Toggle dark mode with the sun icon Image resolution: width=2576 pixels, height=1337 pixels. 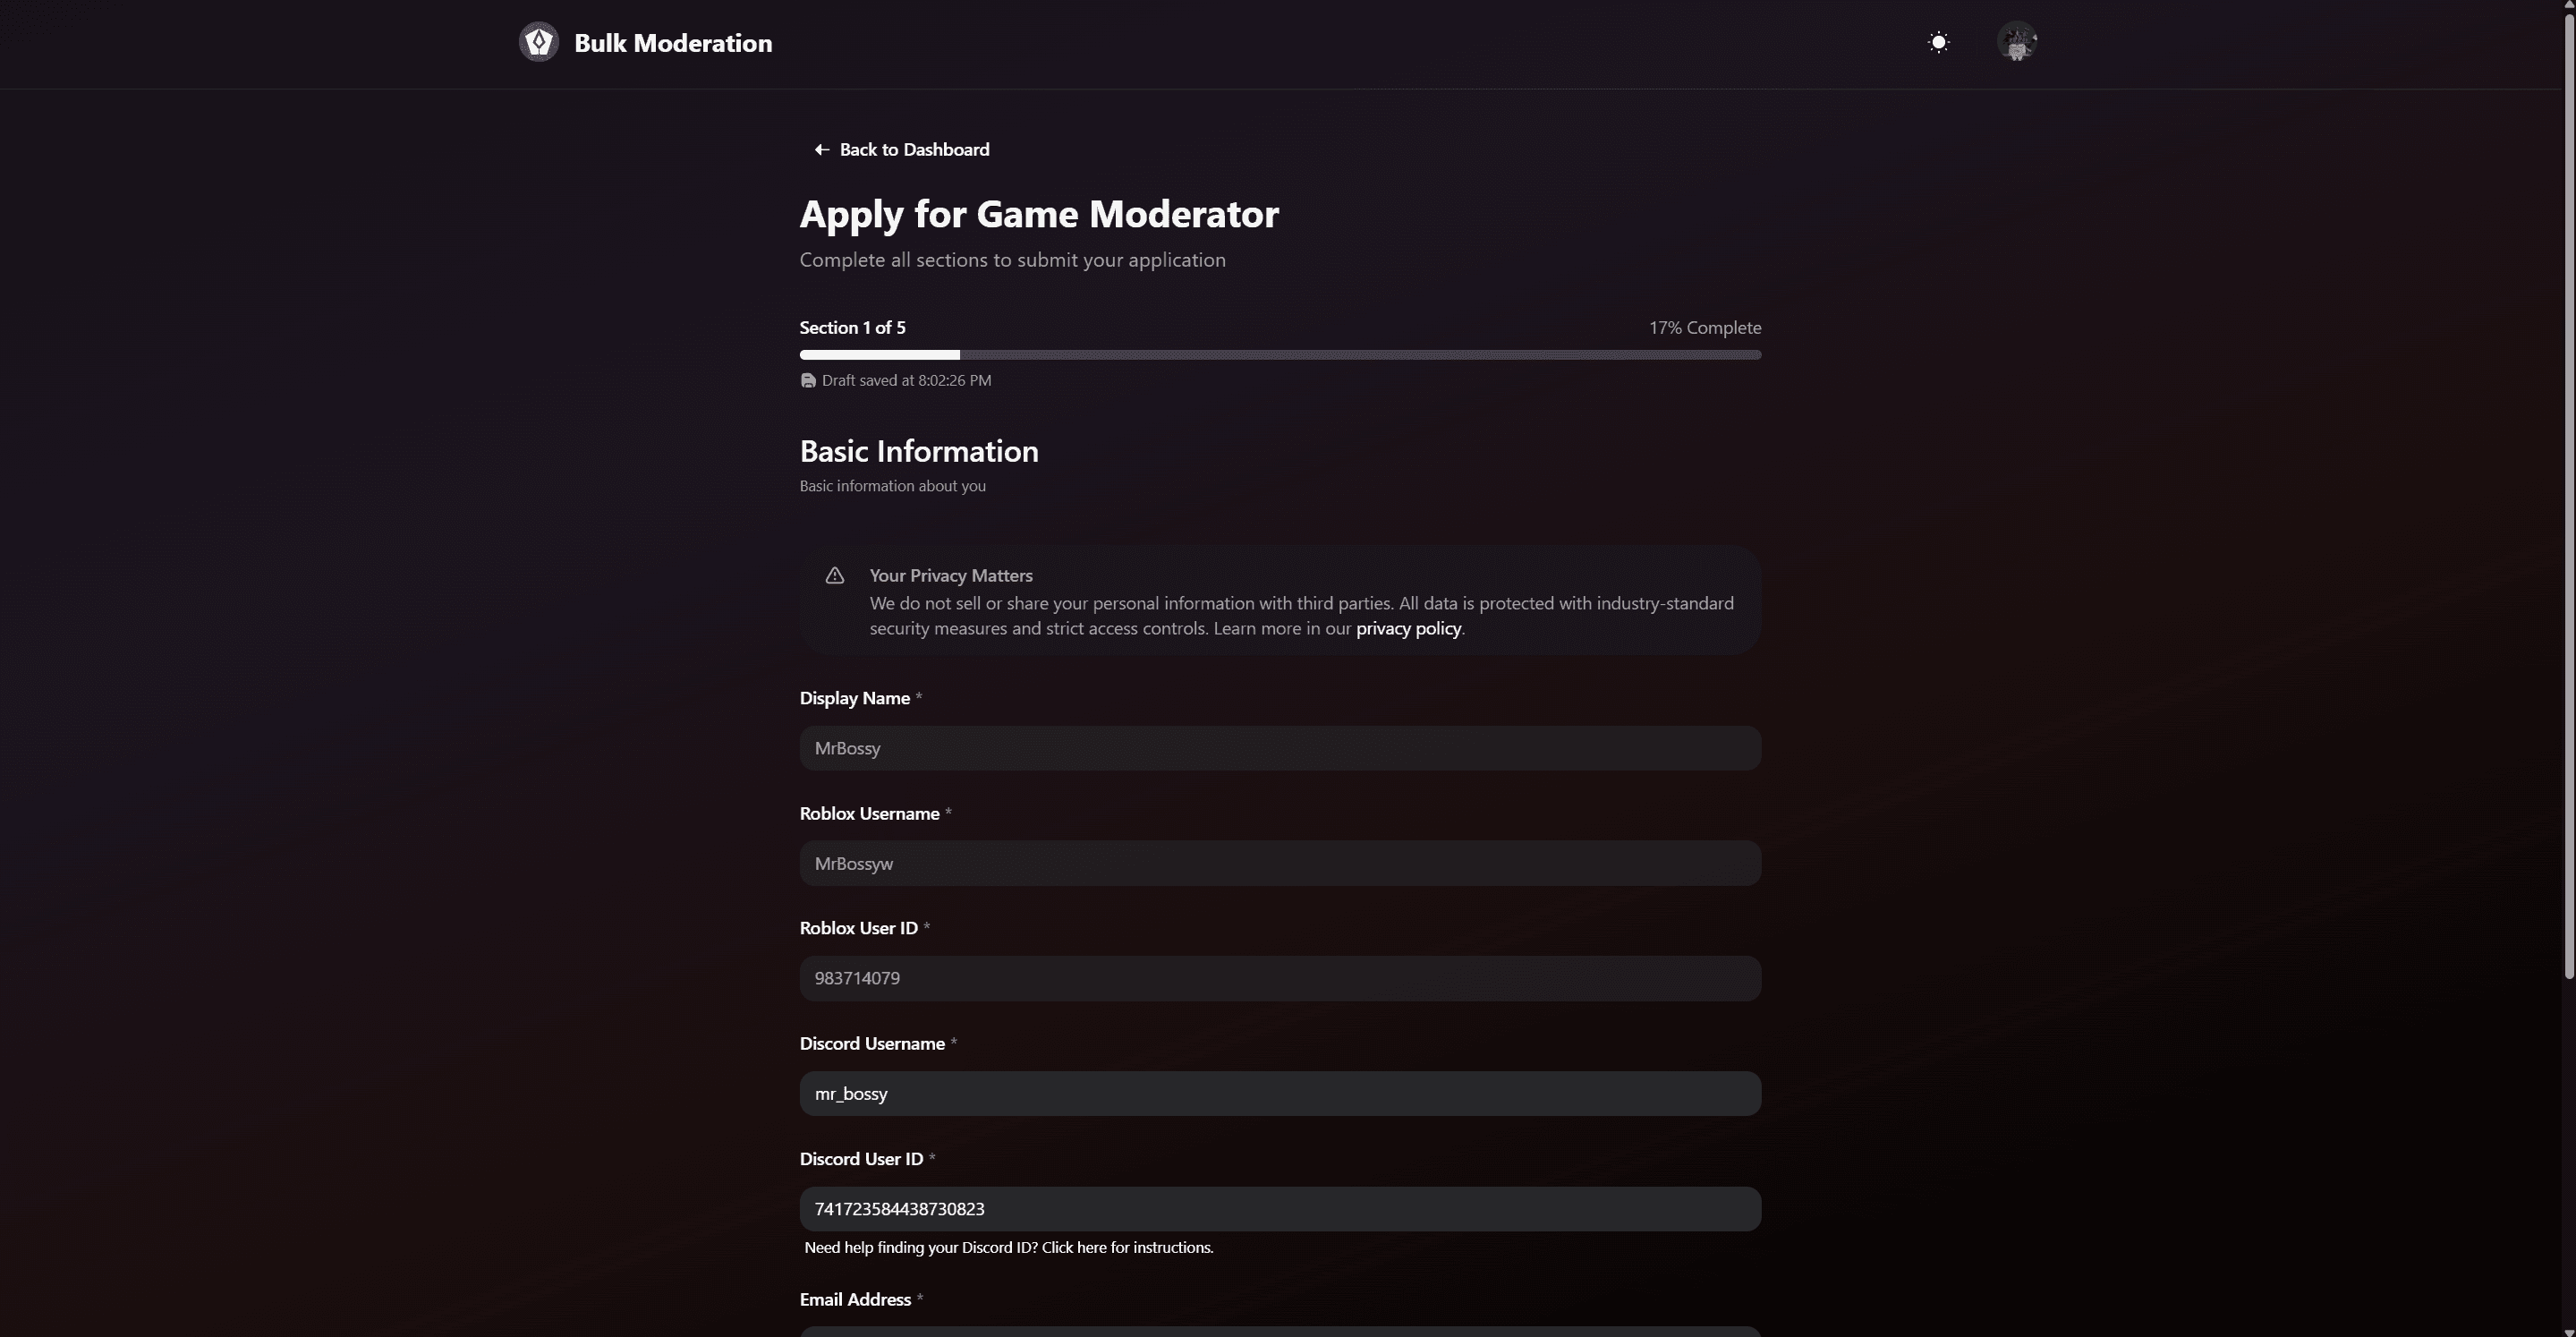tap(1939, 42)
